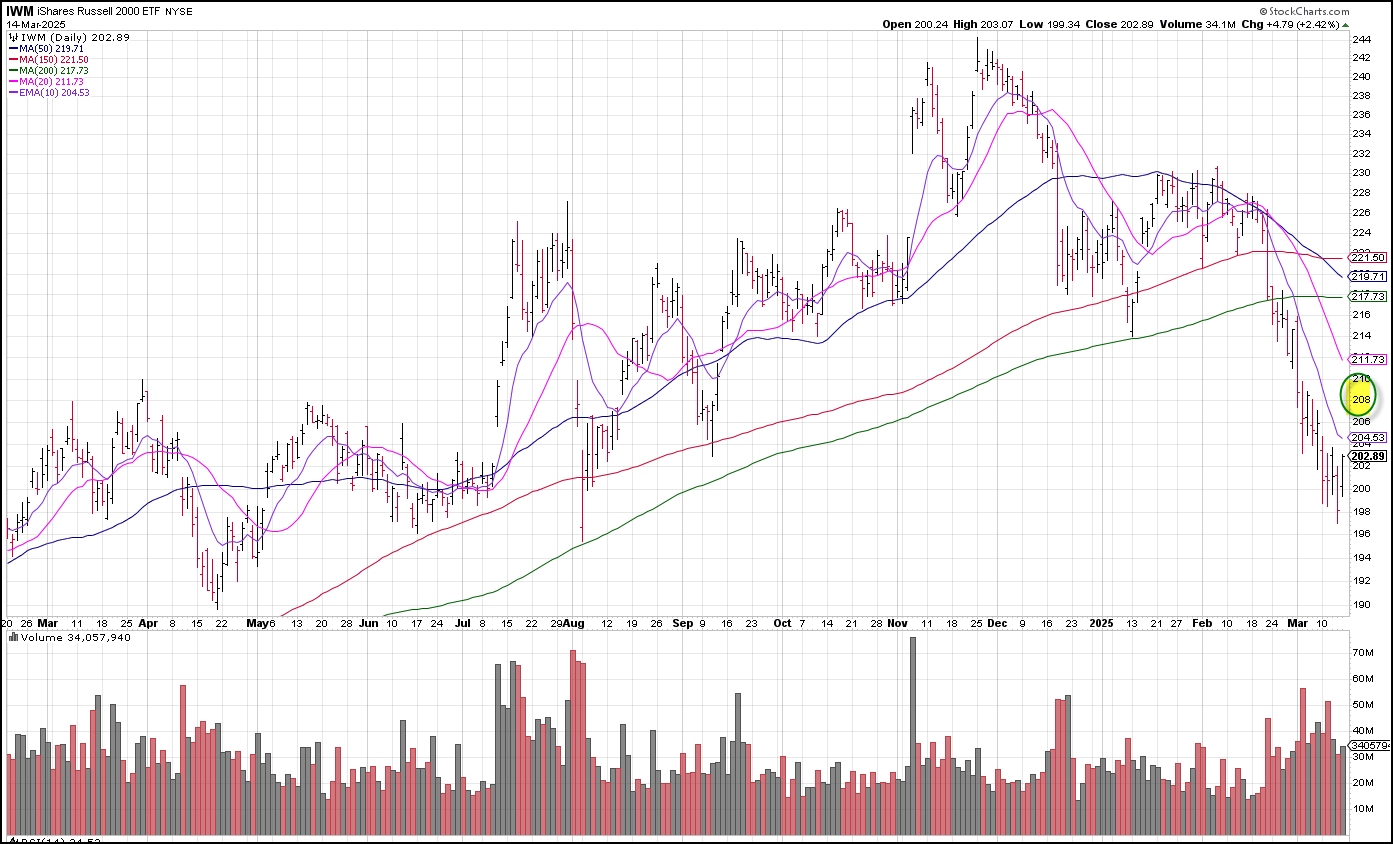
Task: Click the red 221.50 price tag on axis
Action: coord(1366,257)
